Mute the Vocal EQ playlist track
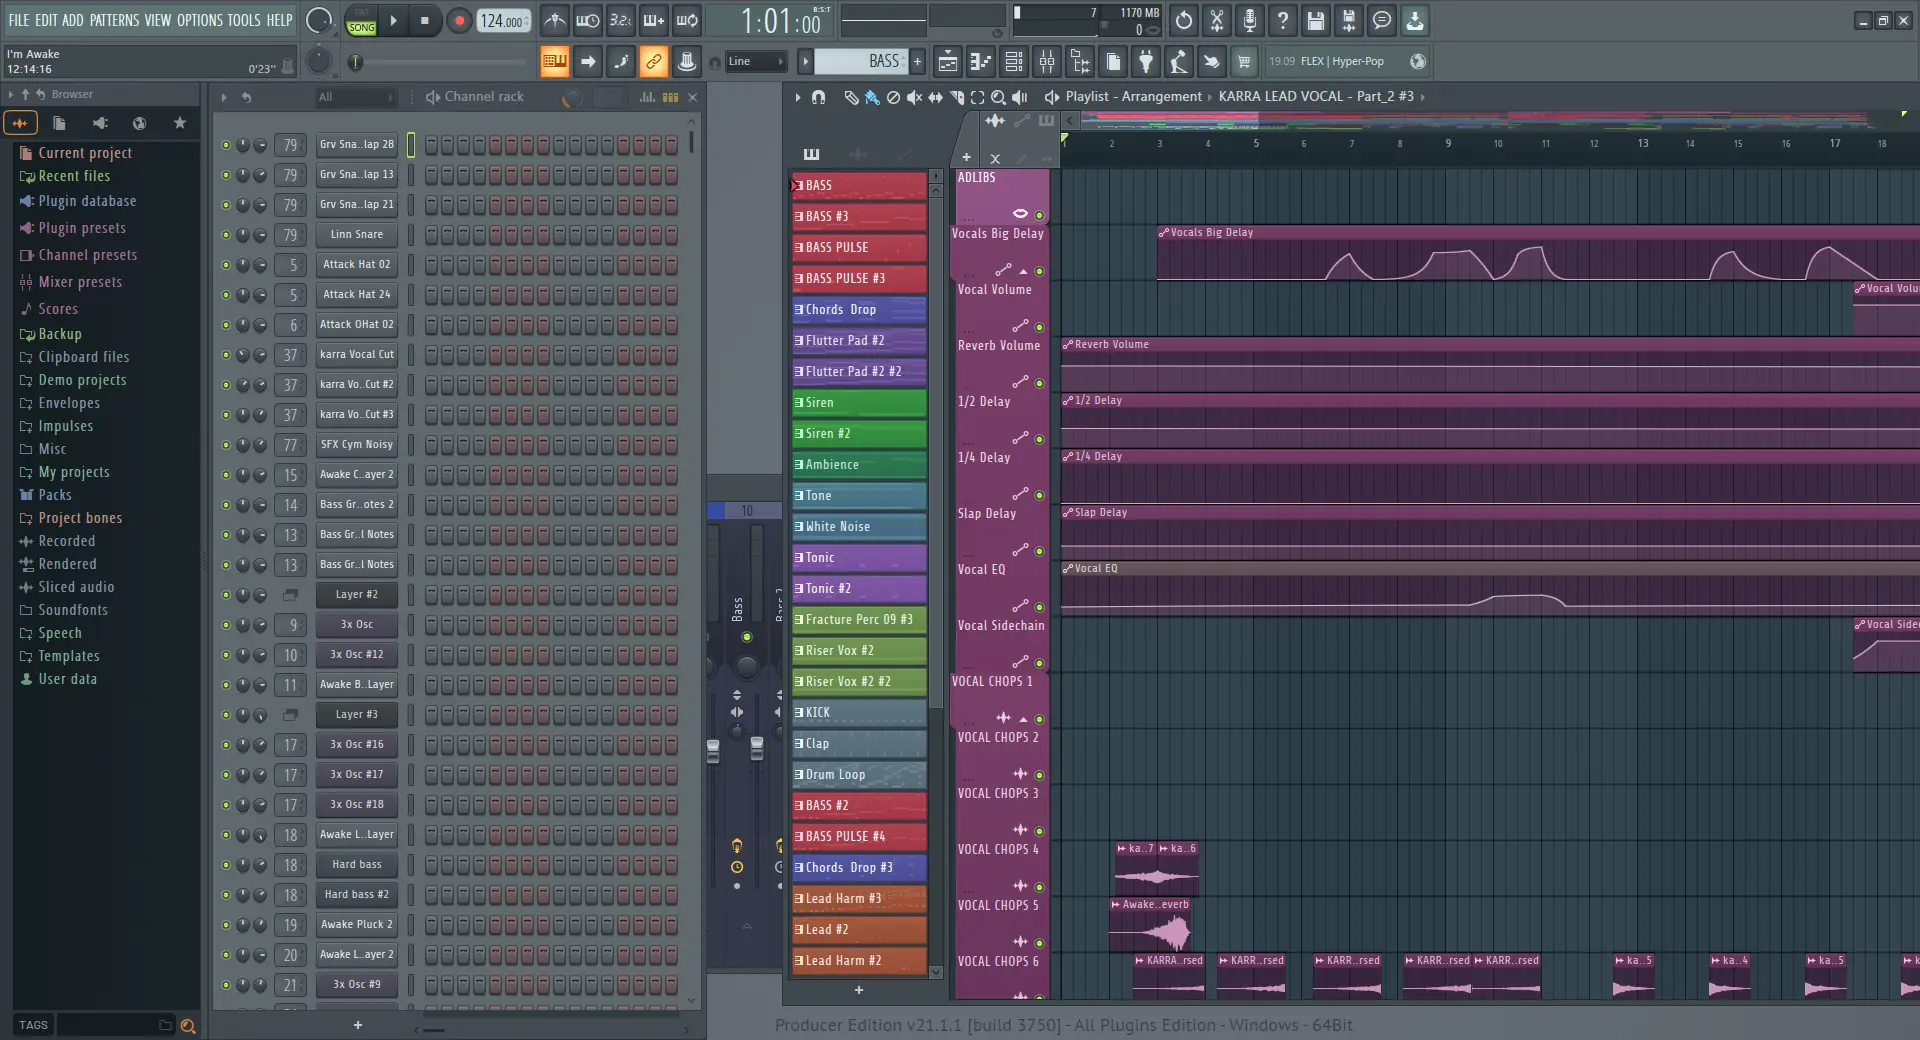1920x1040 pixels. [x=1040, y=607]
